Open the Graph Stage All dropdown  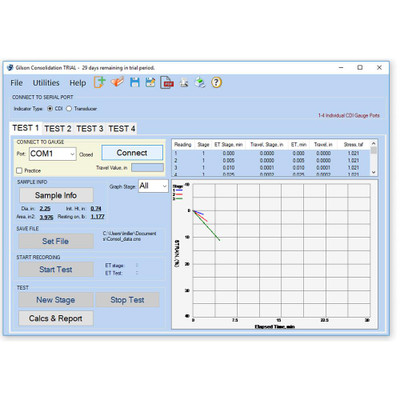[153, 186]
